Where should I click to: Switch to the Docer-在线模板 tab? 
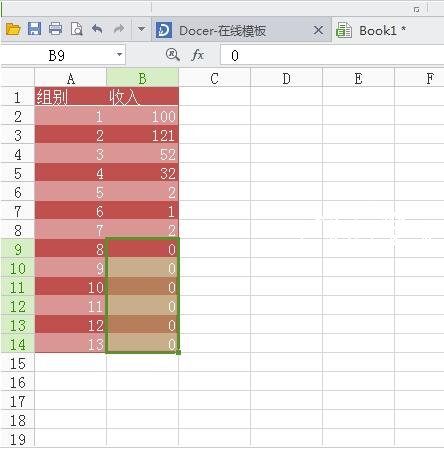222,31
